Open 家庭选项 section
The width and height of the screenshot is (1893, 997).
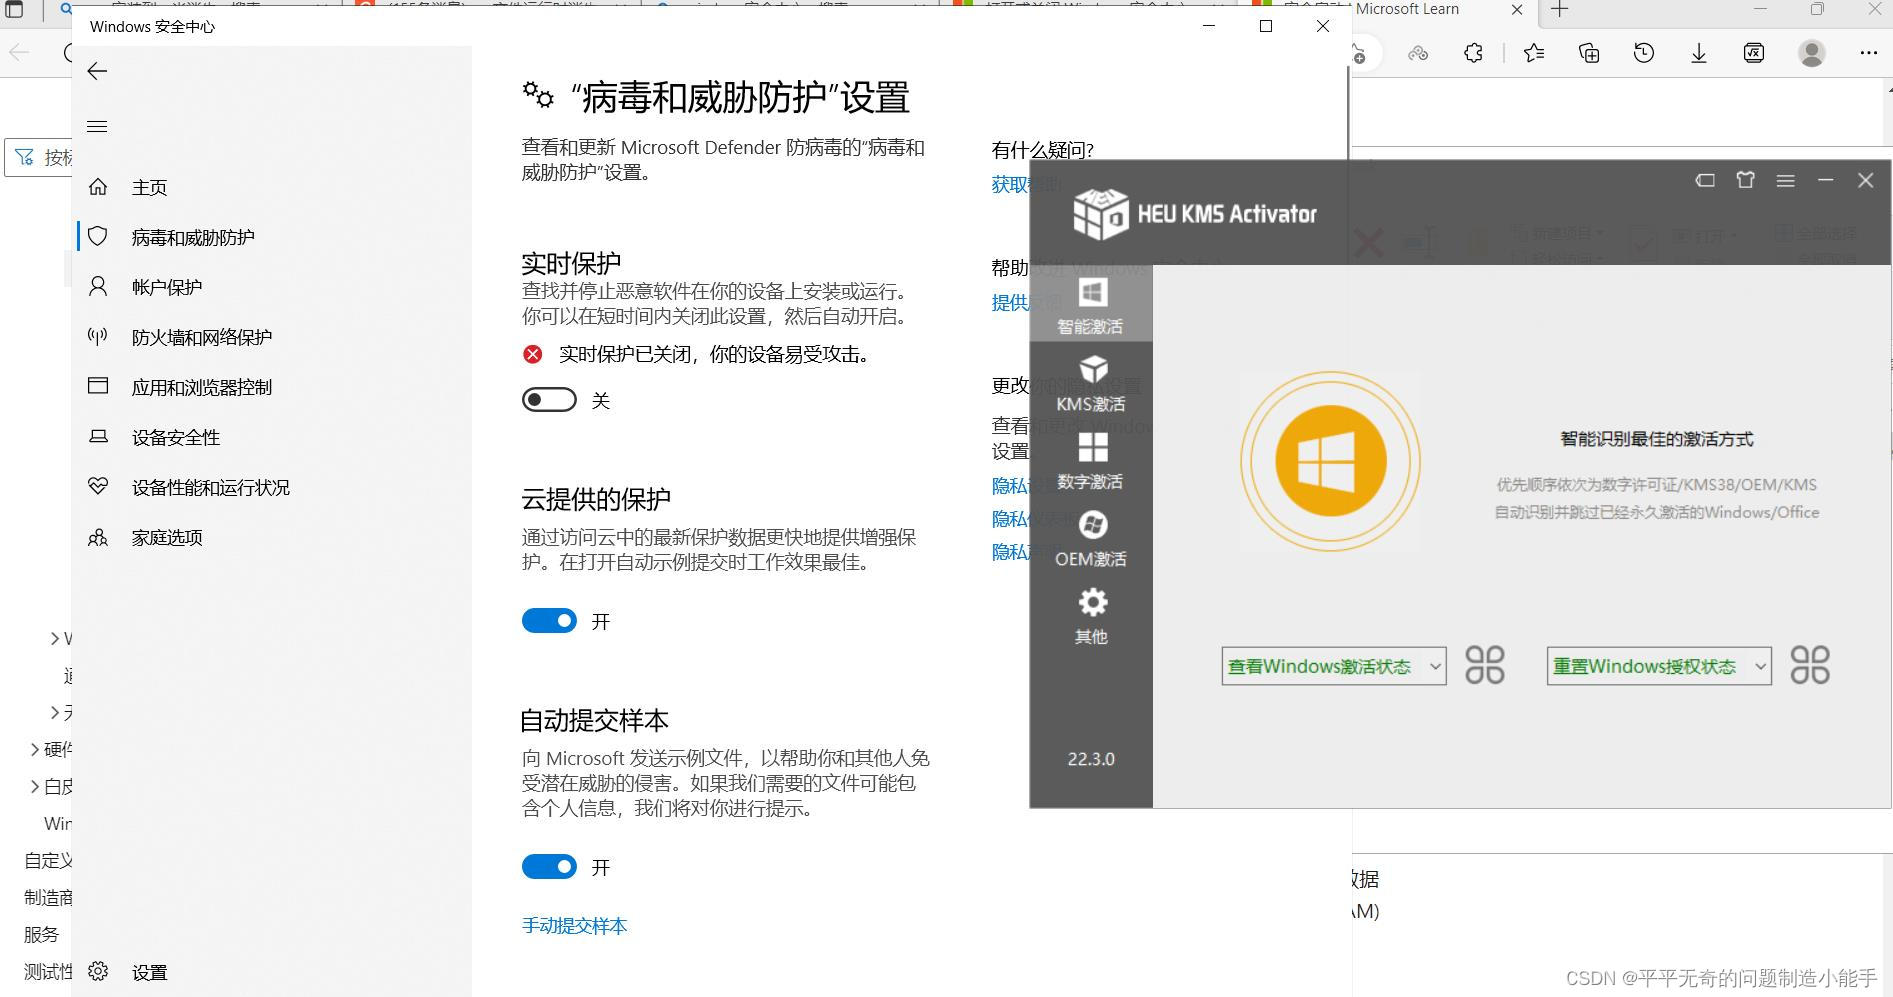coord(167,537)
